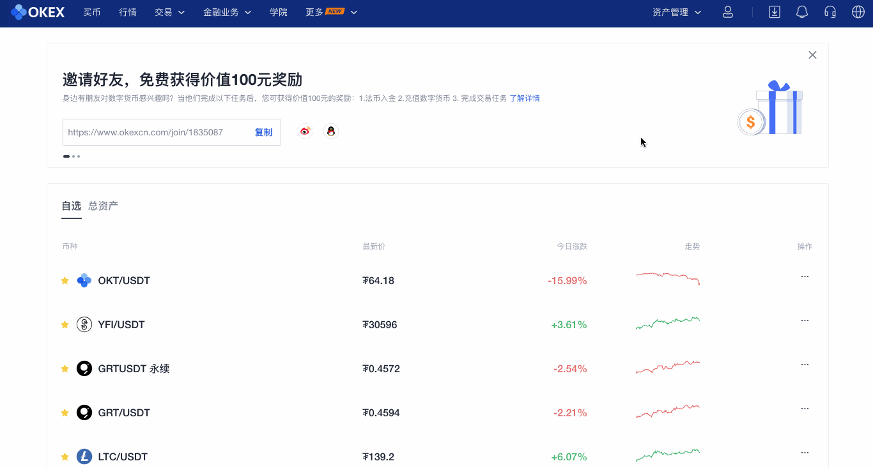Open the language globe icon

pos(858,12)
